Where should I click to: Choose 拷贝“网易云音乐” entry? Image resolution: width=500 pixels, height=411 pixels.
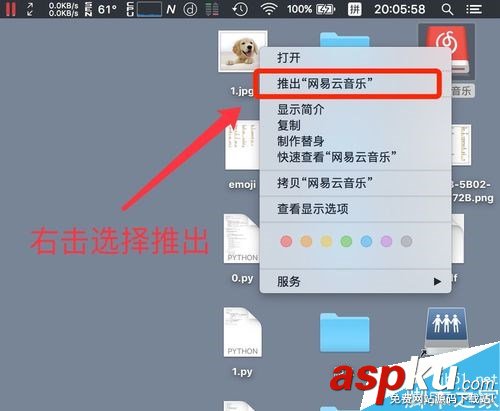pos(355,183)
